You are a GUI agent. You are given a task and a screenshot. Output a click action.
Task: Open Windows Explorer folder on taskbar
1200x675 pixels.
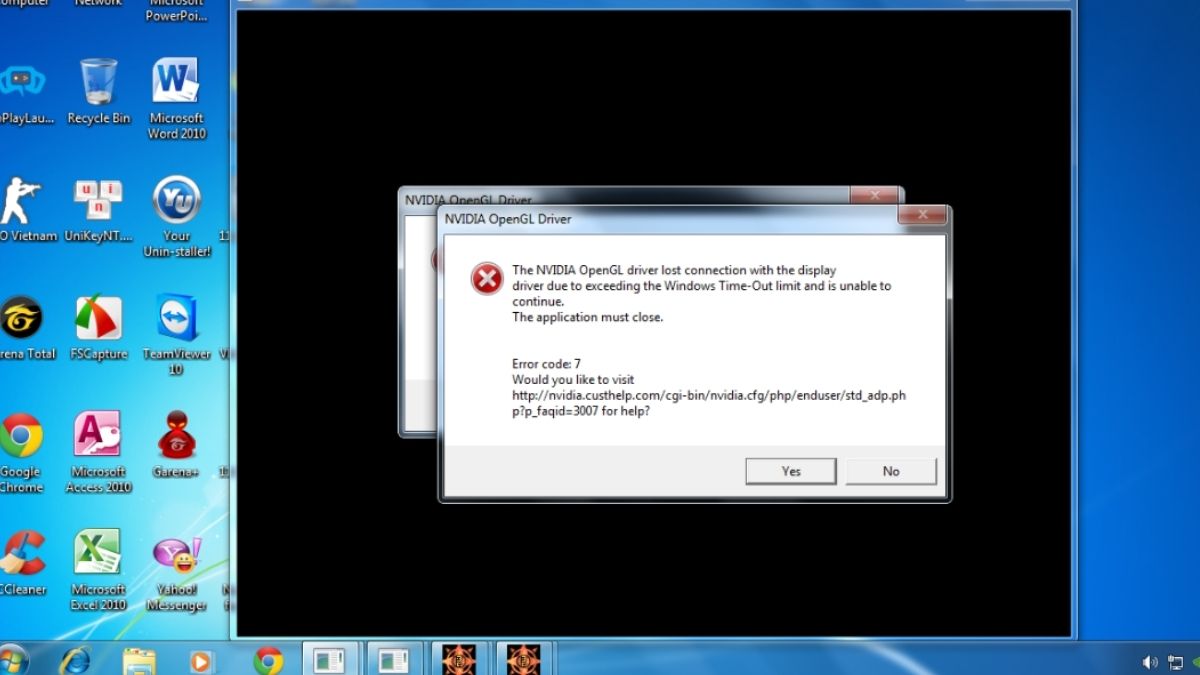point(139,659)
